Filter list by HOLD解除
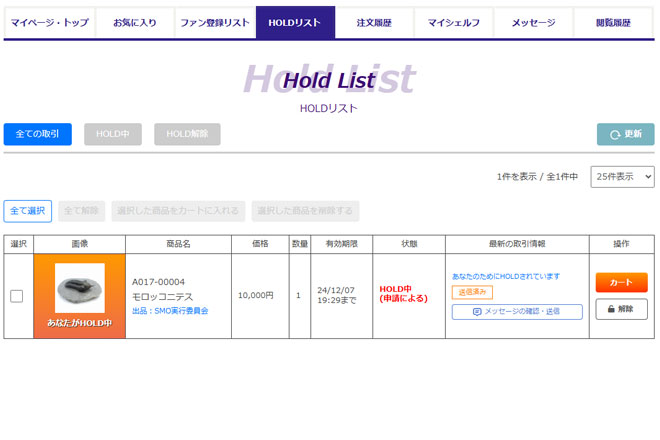Screen dimensions: 660x440 click(x=187, y=134)
